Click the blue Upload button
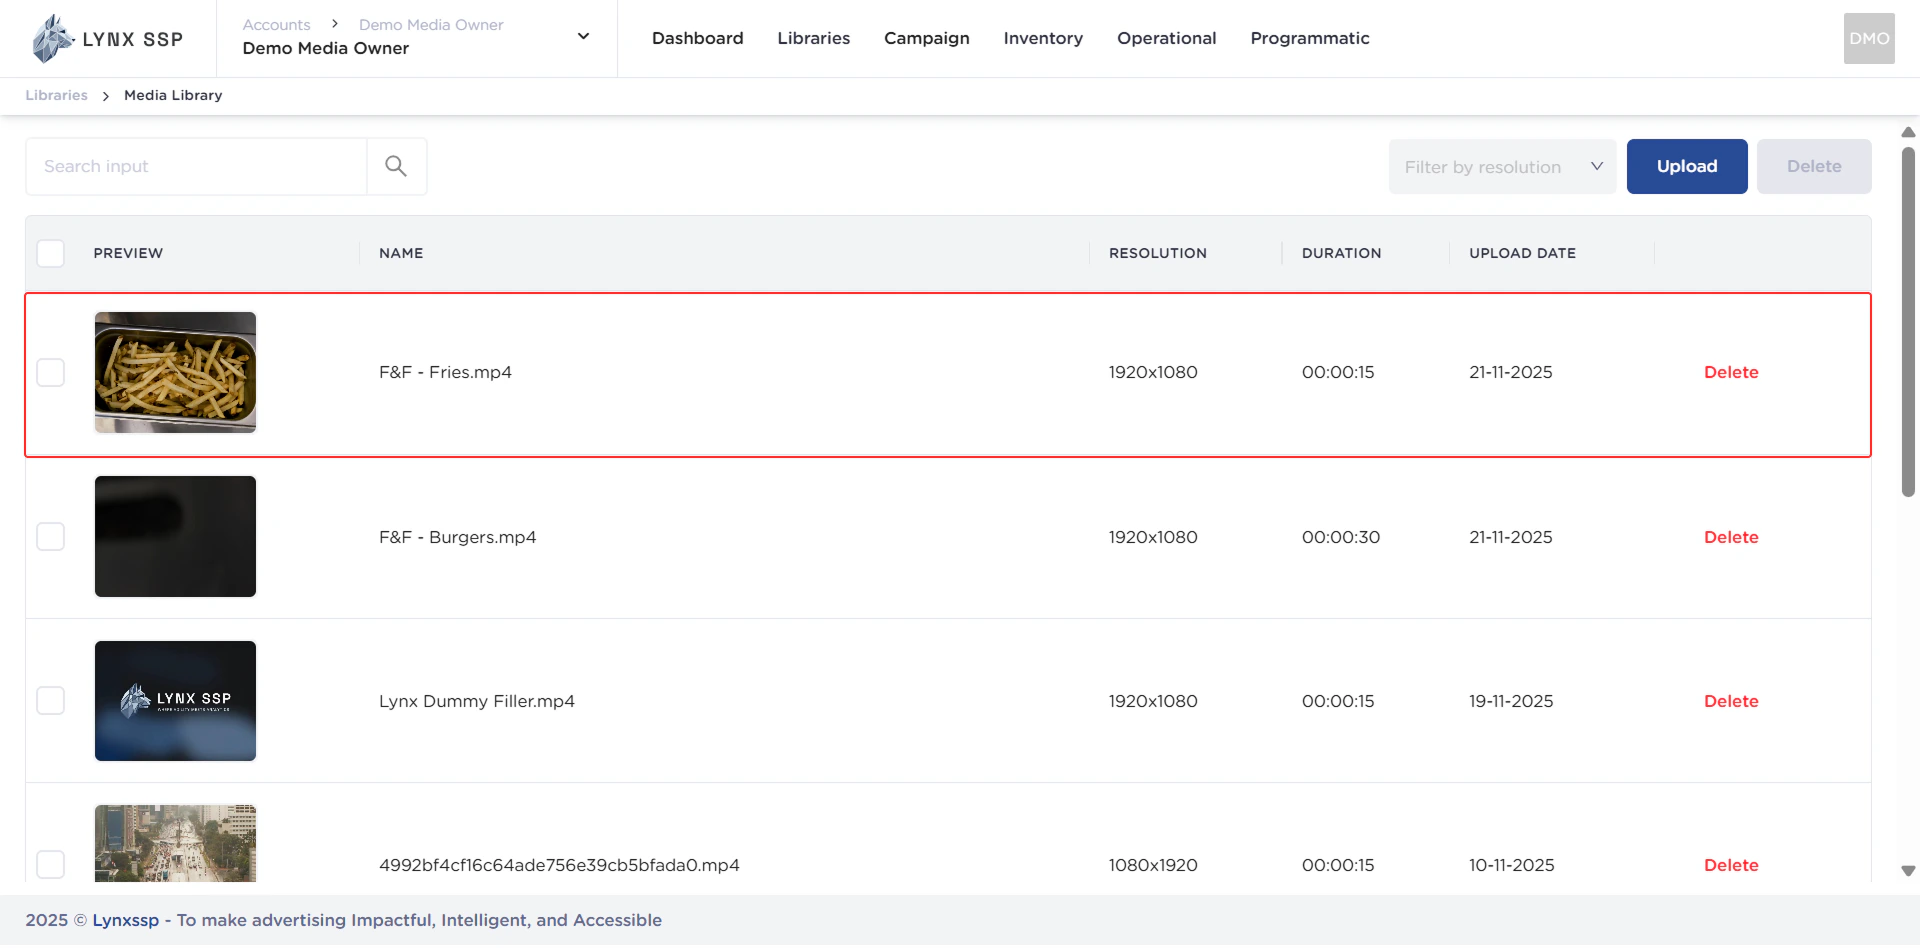This screenshot has width=1920, height=948. pos(1687,166)
